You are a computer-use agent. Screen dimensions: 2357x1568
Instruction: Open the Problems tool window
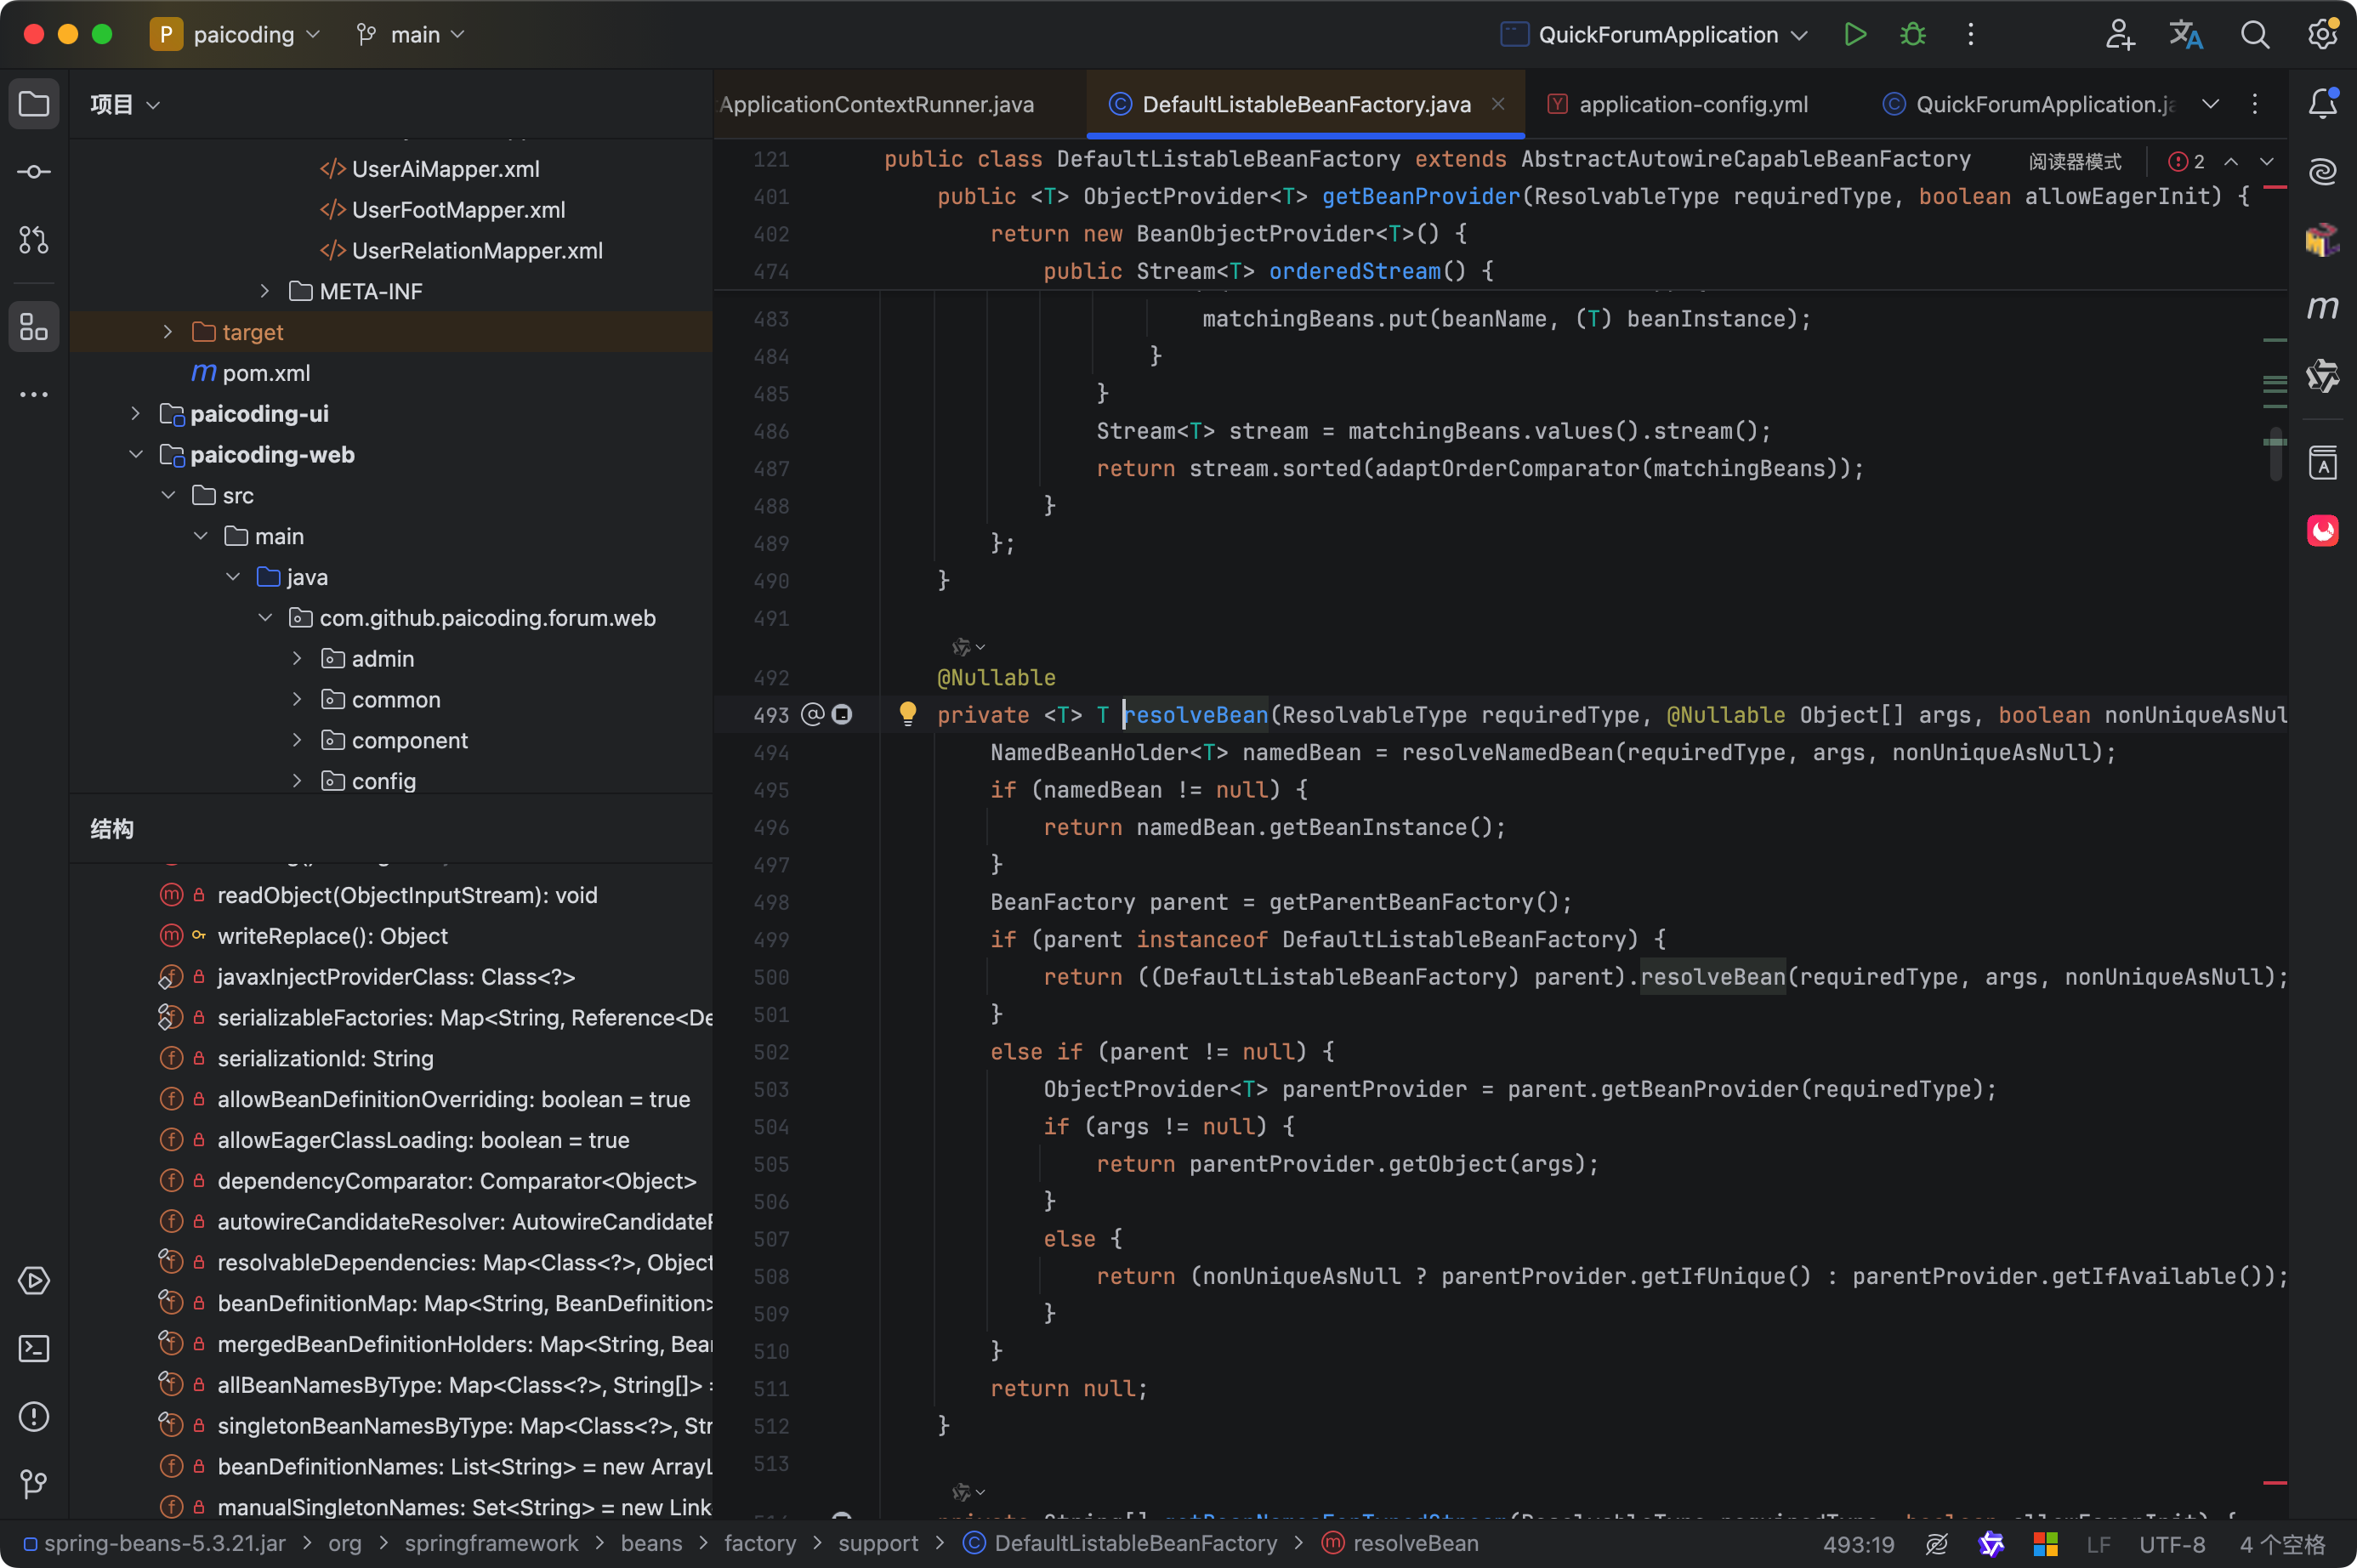[x=34, y=1417]
